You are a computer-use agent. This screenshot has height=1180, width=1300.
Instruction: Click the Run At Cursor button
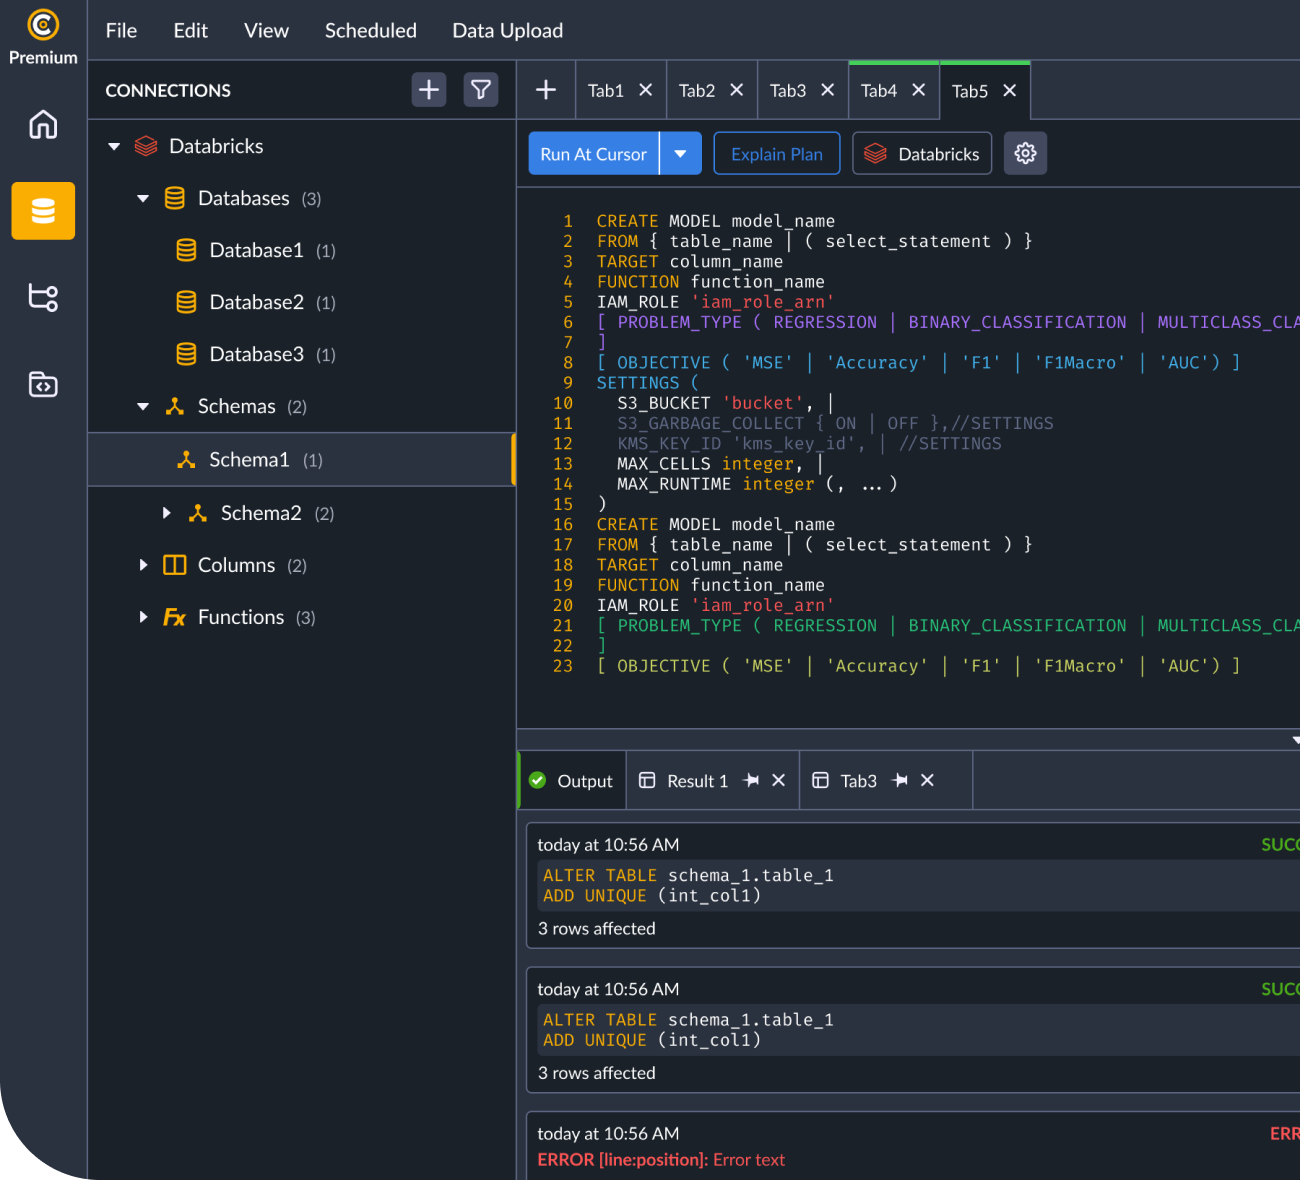click(x=594, y=153)
